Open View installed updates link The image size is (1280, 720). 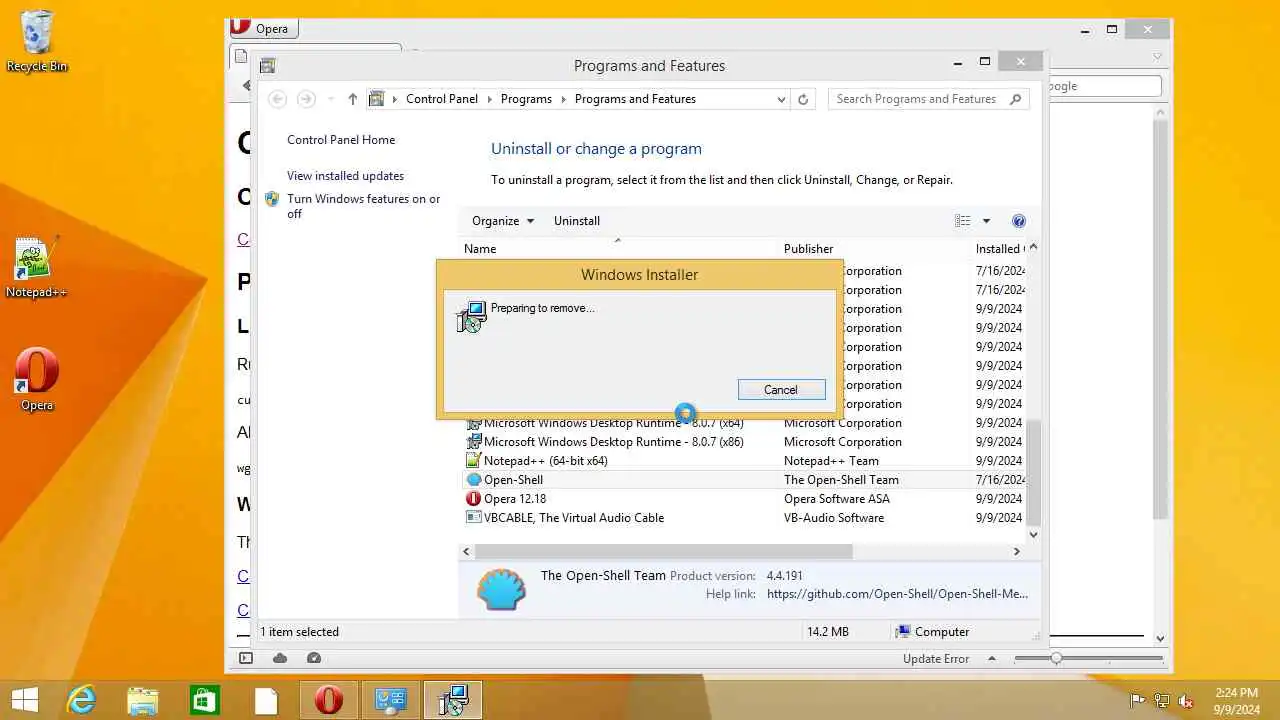[x=345, y=176]
